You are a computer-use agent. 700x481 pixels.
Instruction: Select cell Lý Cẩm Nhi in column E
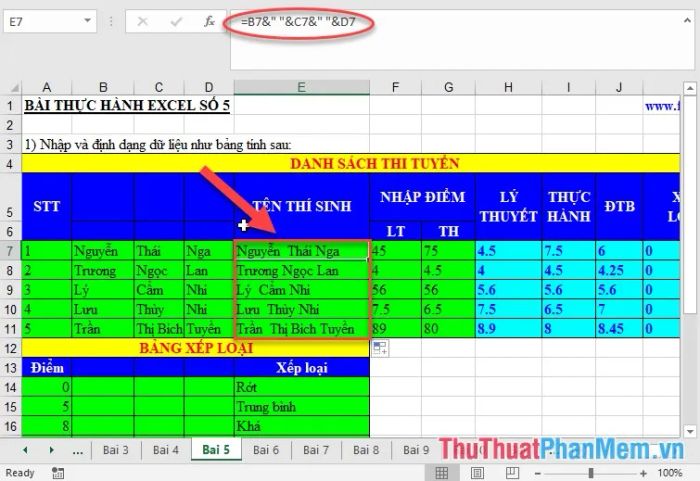pyautogui.click(x=302, y=290)
